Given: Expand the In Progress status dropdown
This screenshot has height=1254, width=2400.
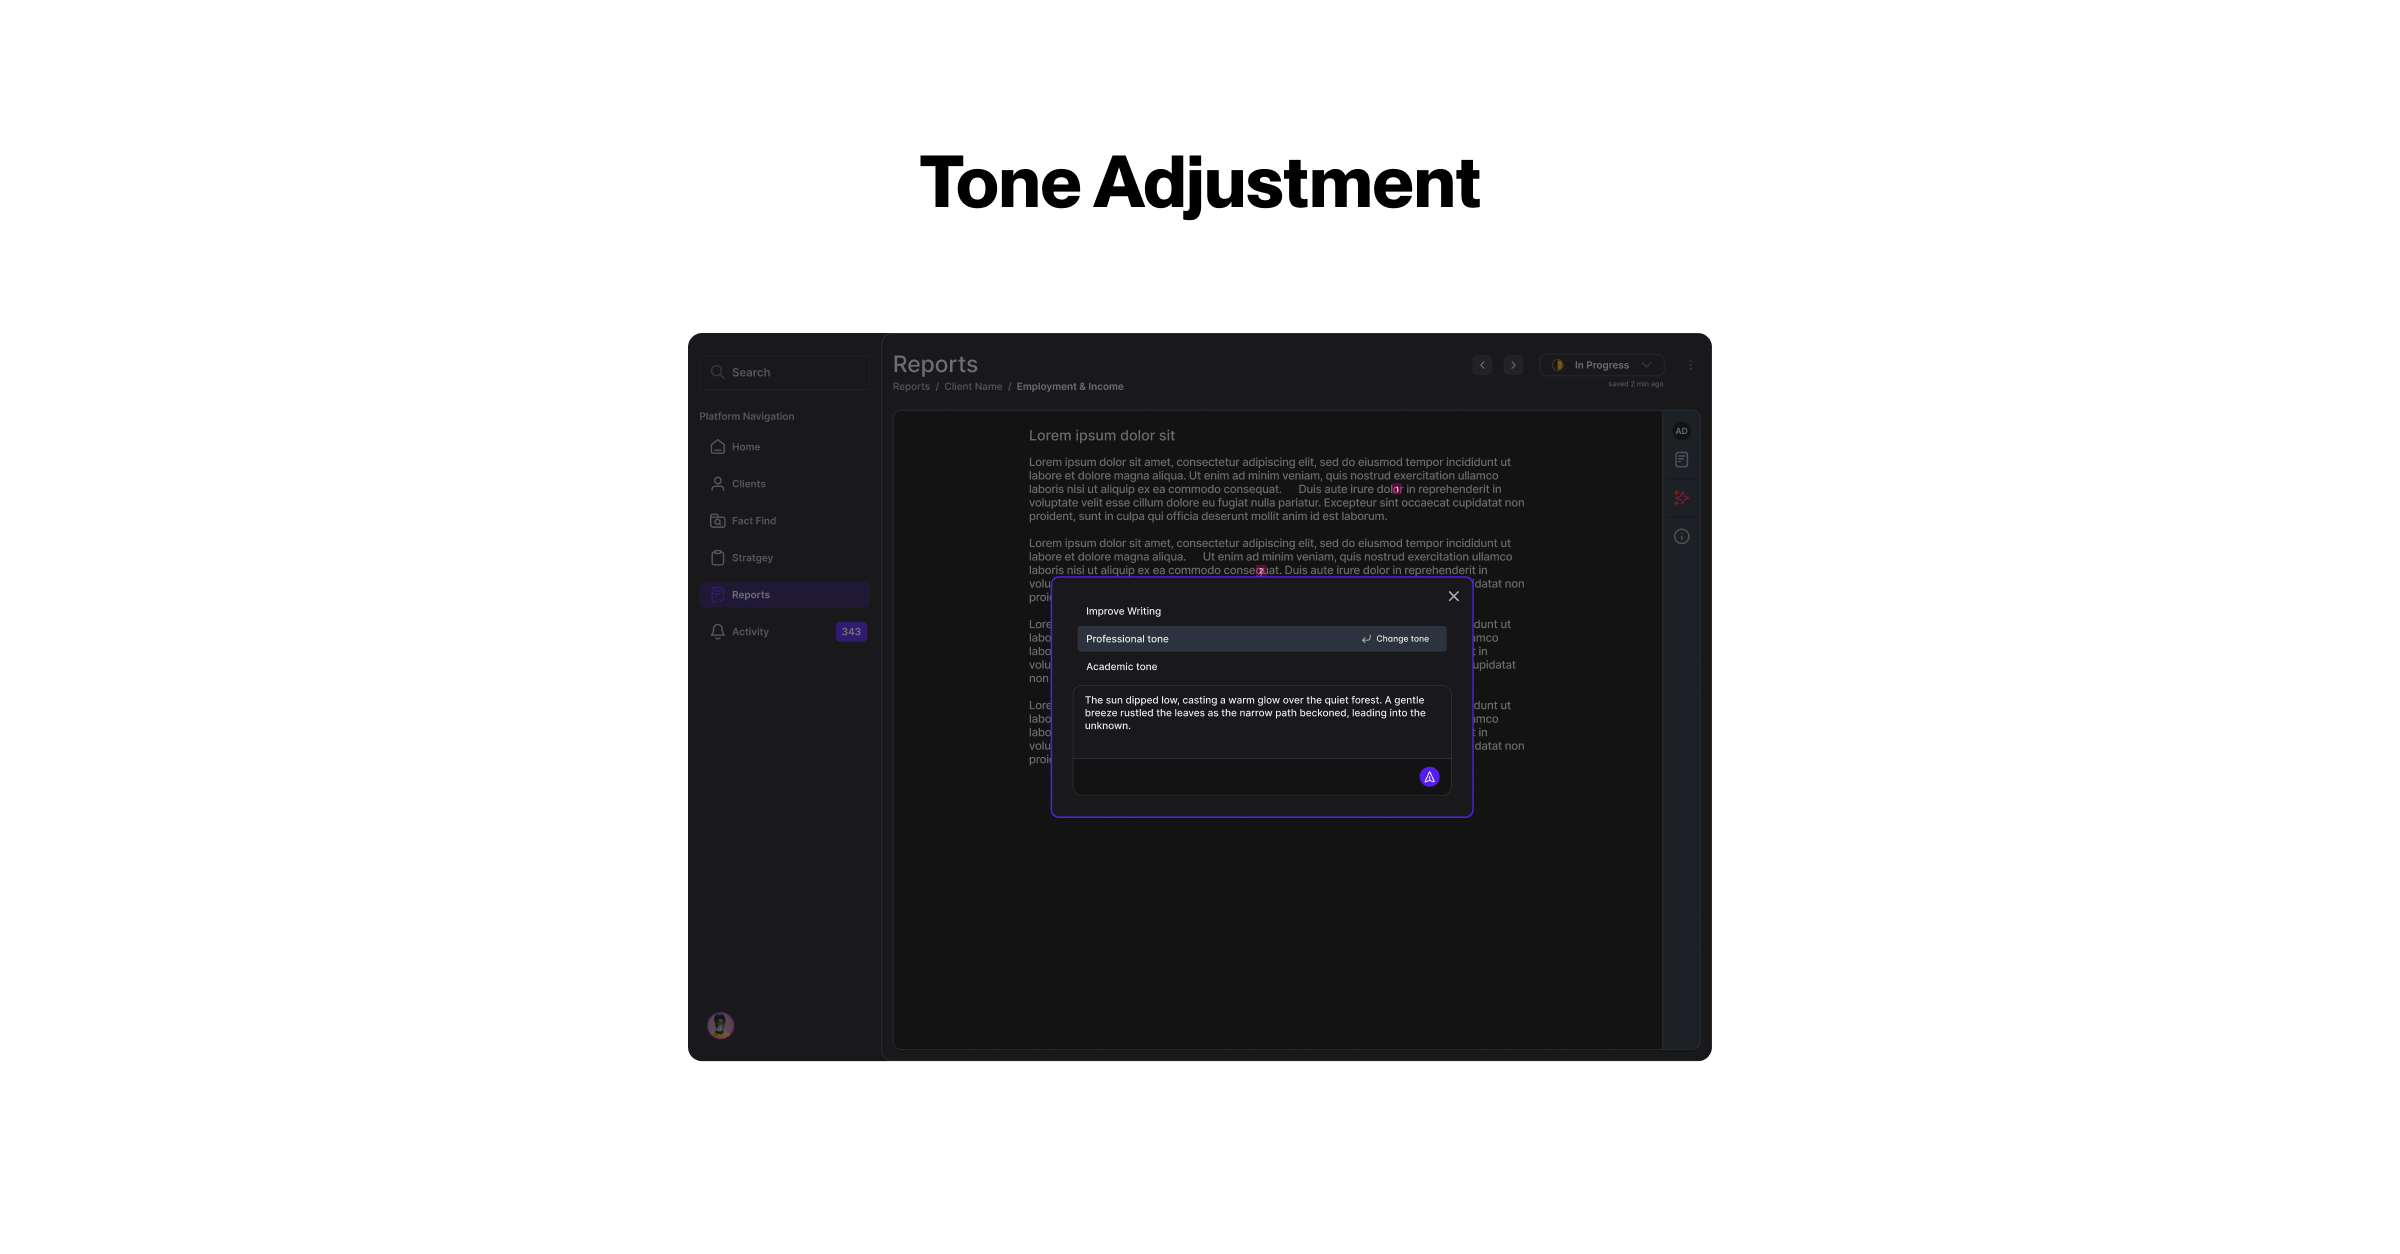Looking at the screenshot, I should point(1602,365).
